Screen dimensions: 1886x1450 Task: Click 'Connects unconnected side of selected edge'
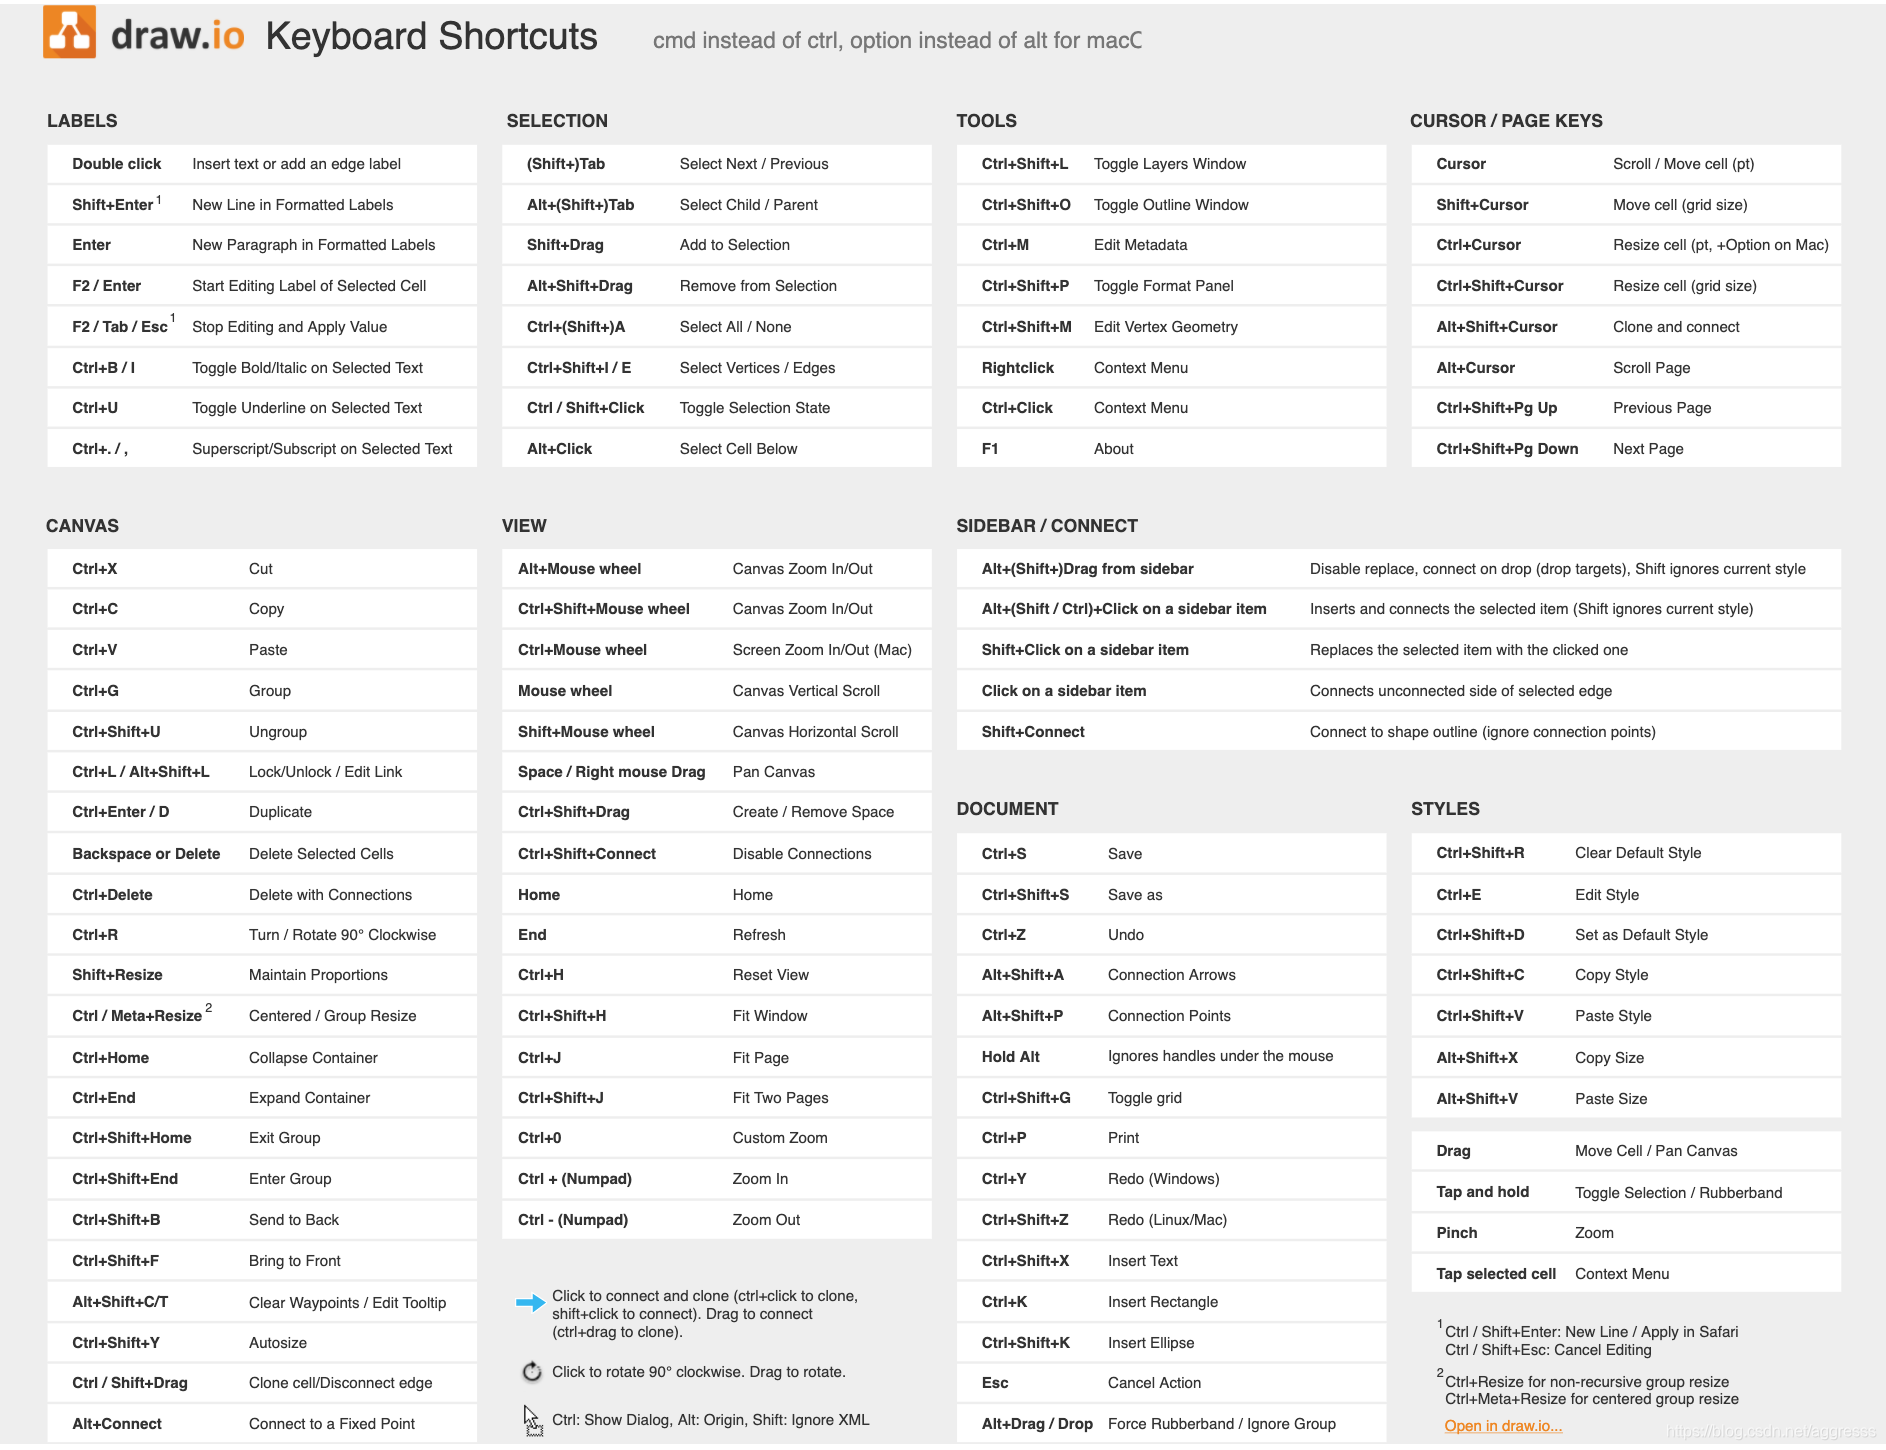tap(1461, 691)
